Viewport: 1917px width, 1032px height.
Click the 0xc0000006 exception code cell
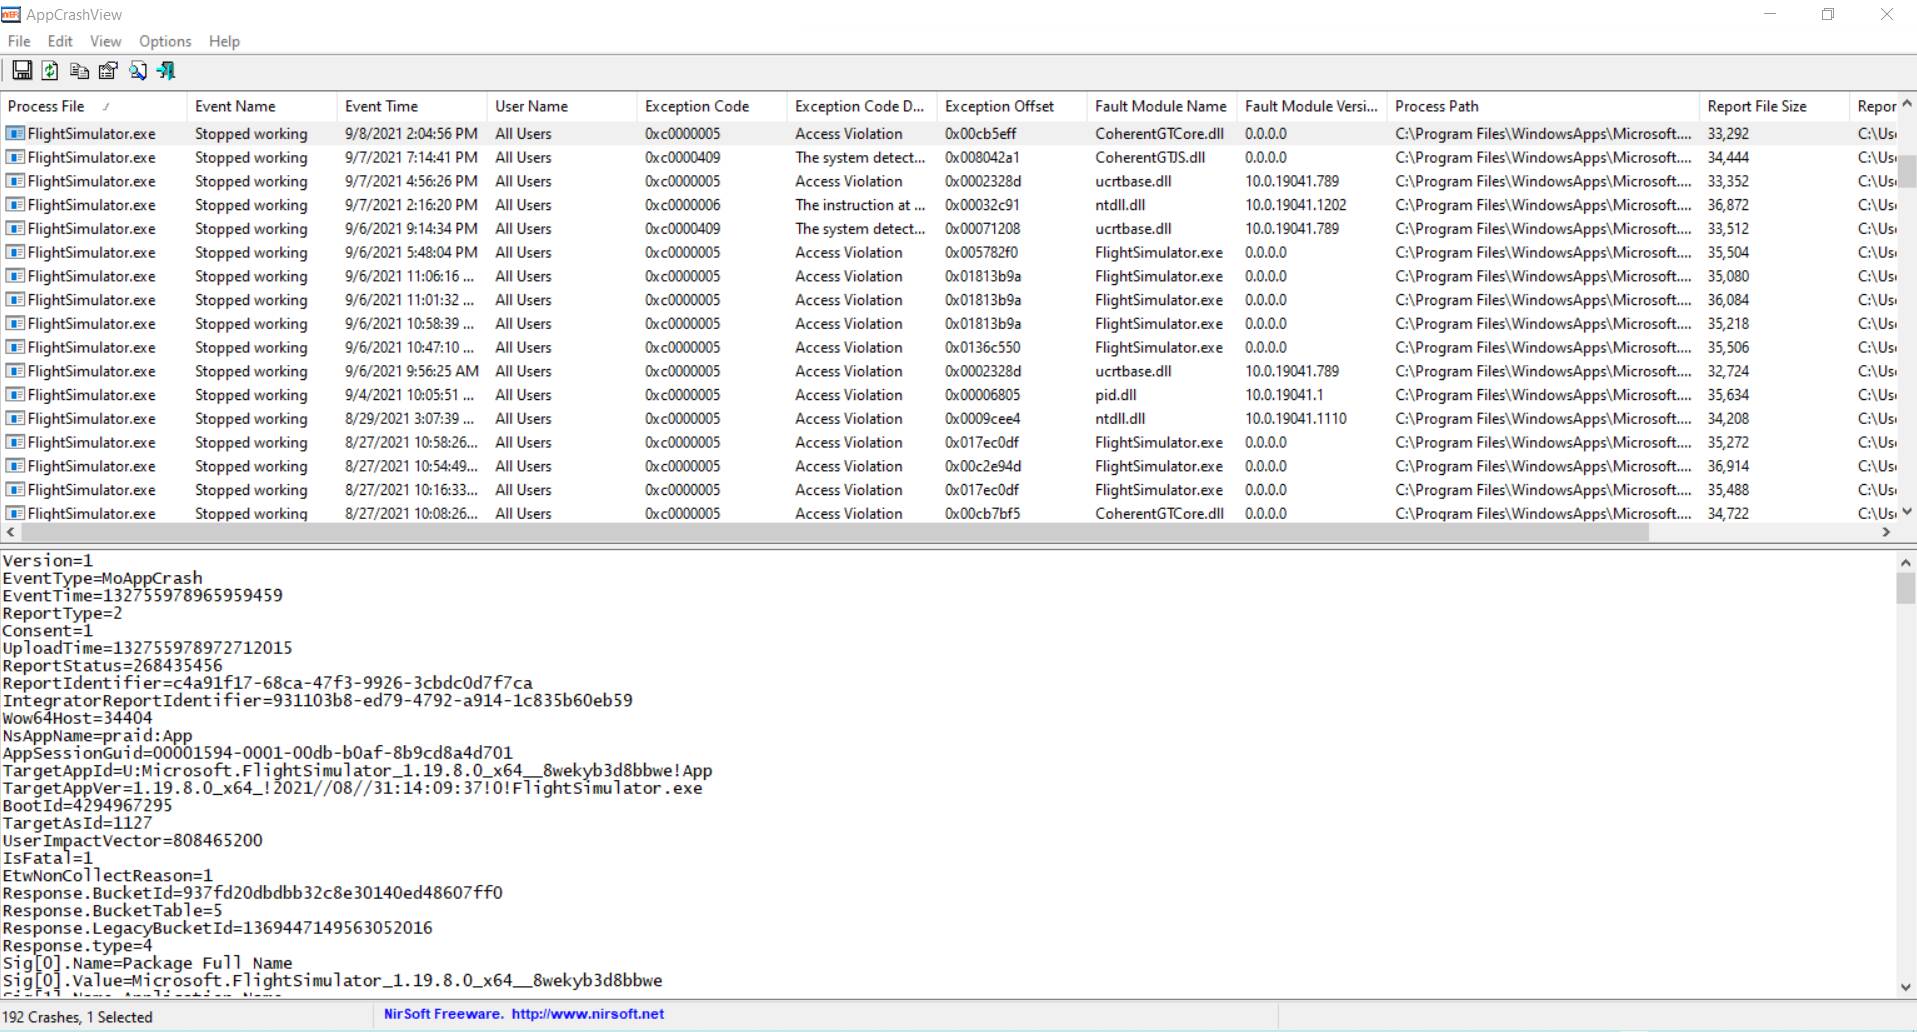click(683, 205)
